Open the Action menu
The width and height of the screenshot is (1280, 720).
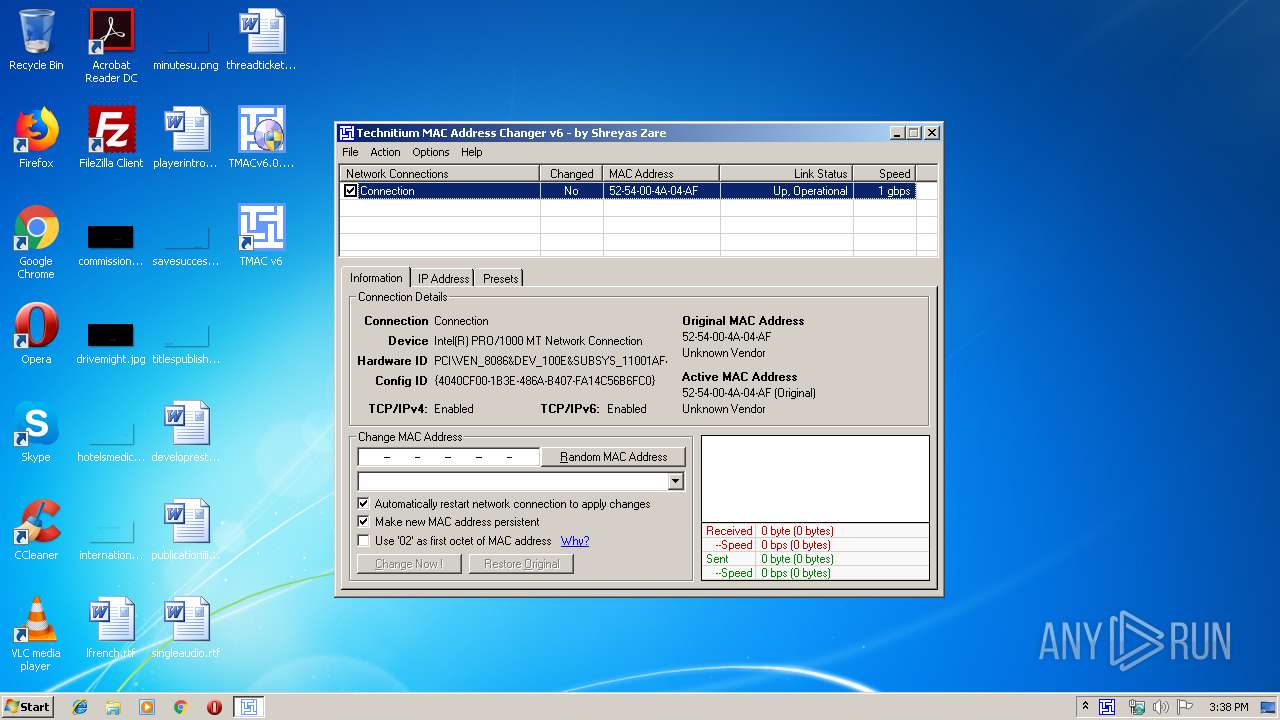(x=385, y=152)
